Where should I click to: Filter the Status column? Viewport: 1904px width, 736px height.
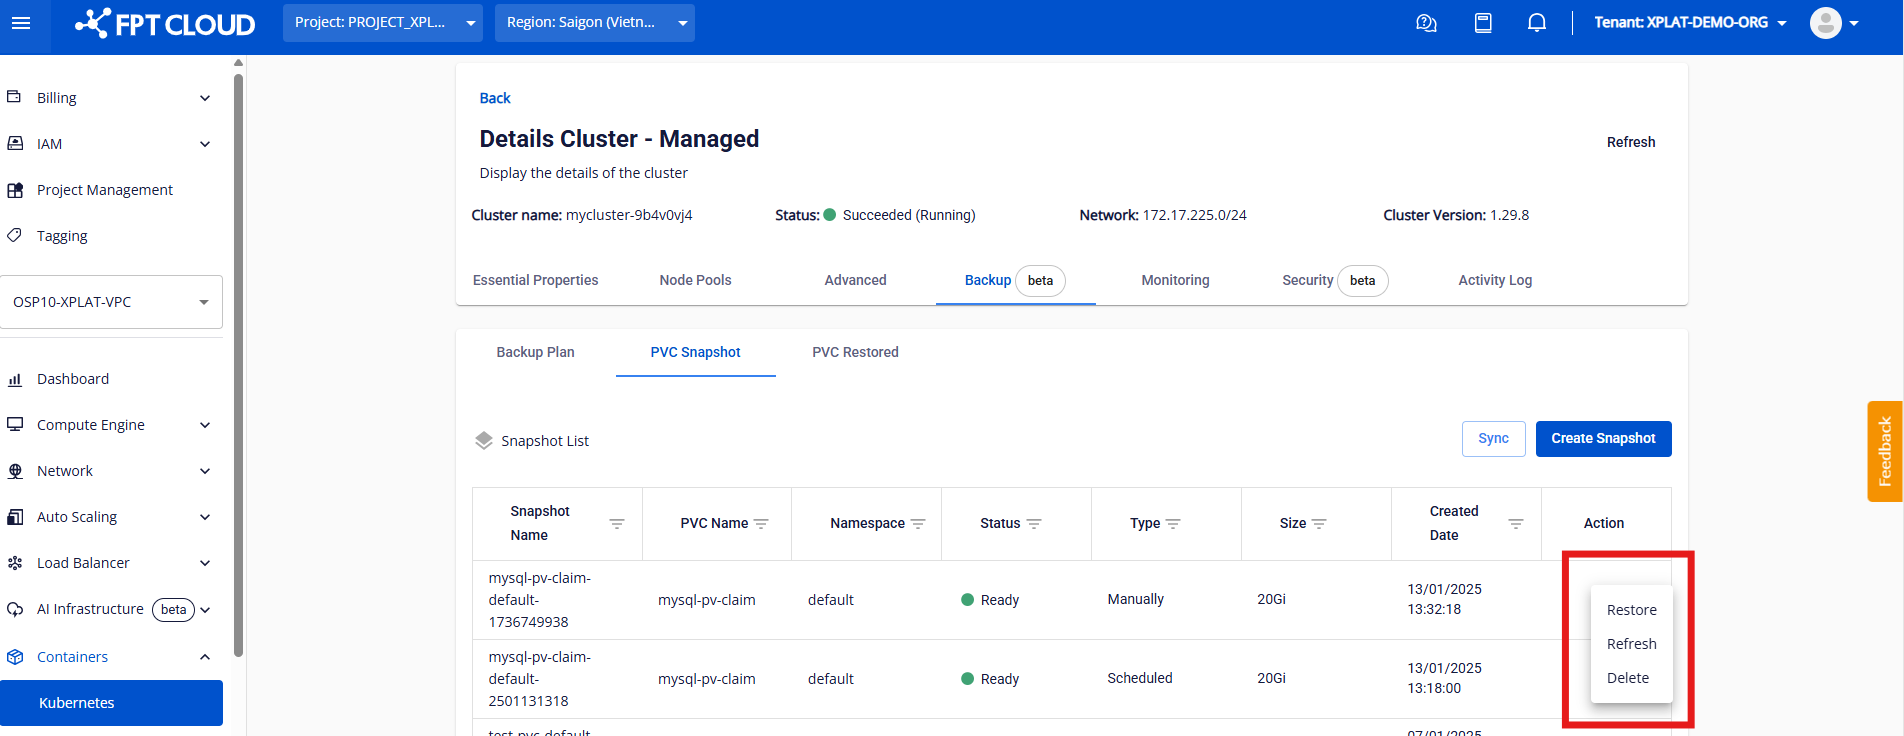click(x=1034, y=524)
